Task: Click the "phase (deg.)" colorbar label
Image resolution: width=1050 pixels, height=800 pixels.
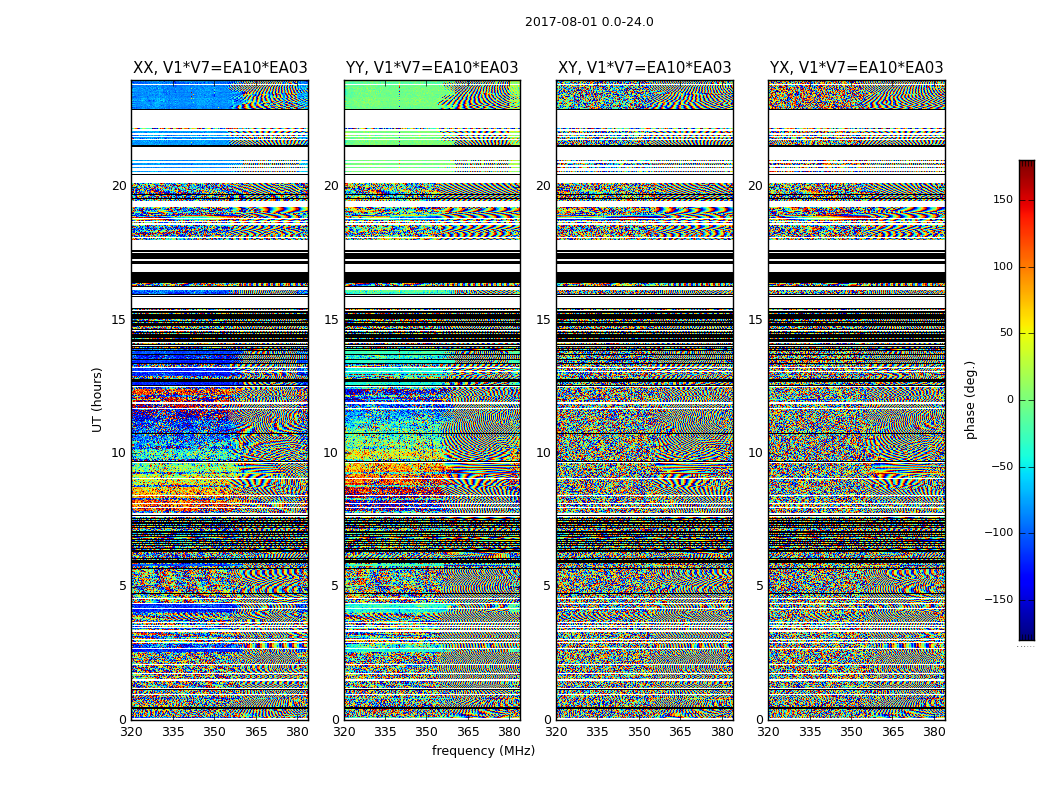Action: pyautogui.click(x=970, y=400)
